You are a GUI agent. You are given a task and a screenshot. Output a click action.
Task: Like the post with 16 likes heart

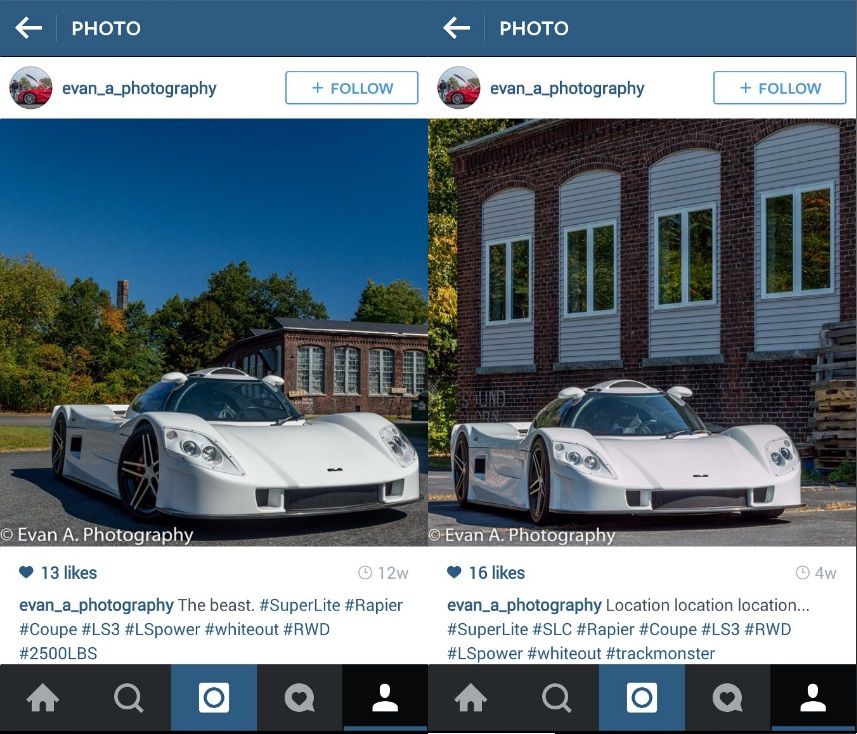click(x=454, y=572)
